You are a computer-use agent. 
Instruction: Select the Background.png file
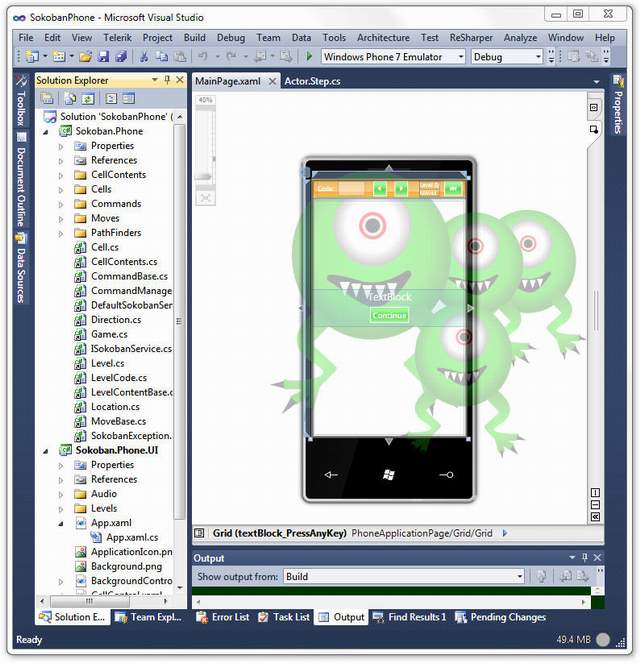(x=126, y=566)
